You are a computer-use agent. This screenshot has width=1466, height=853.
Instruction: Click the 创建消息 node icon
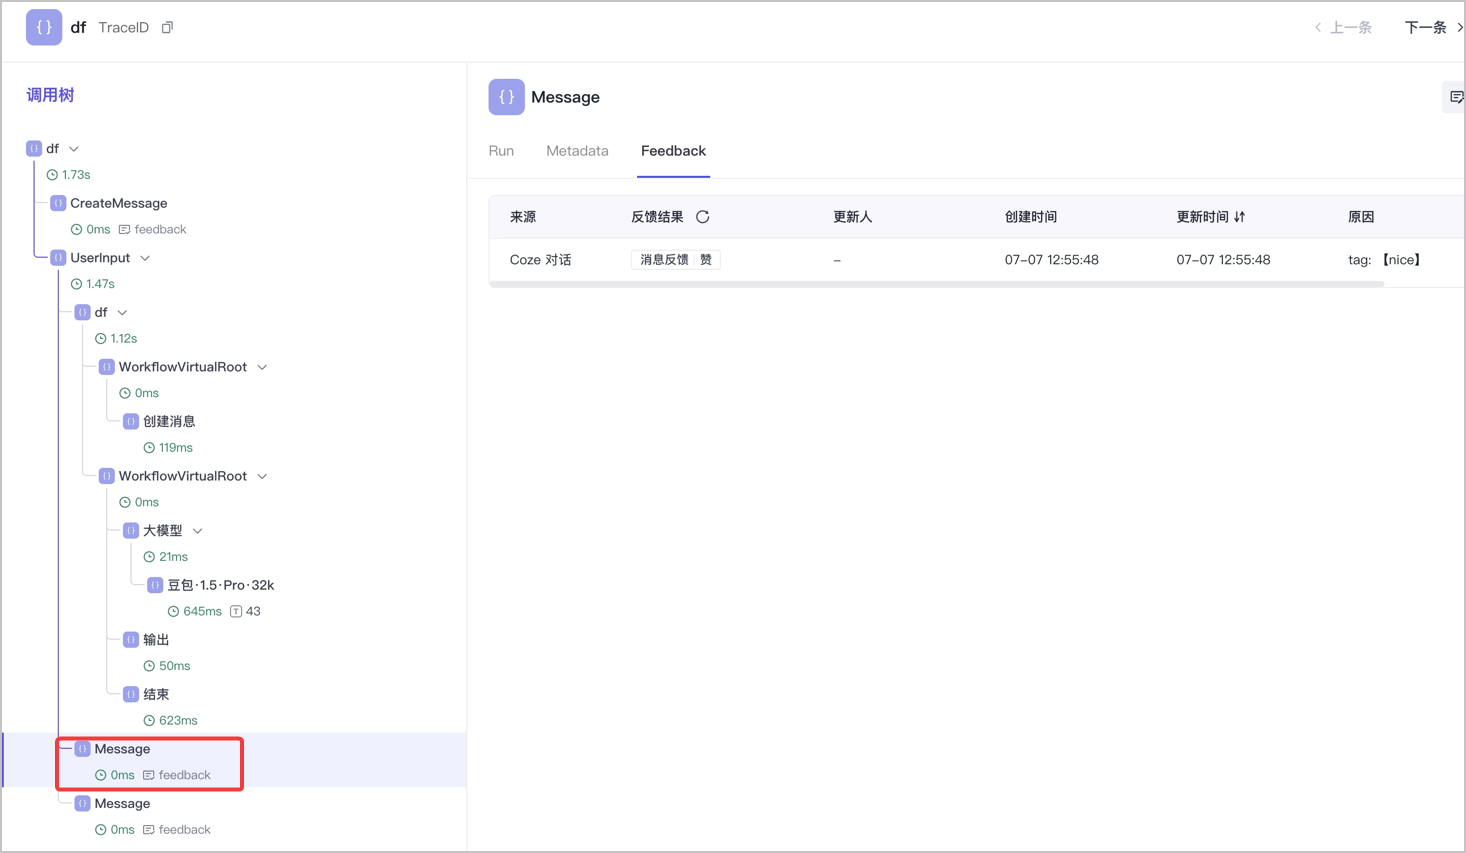131,422
